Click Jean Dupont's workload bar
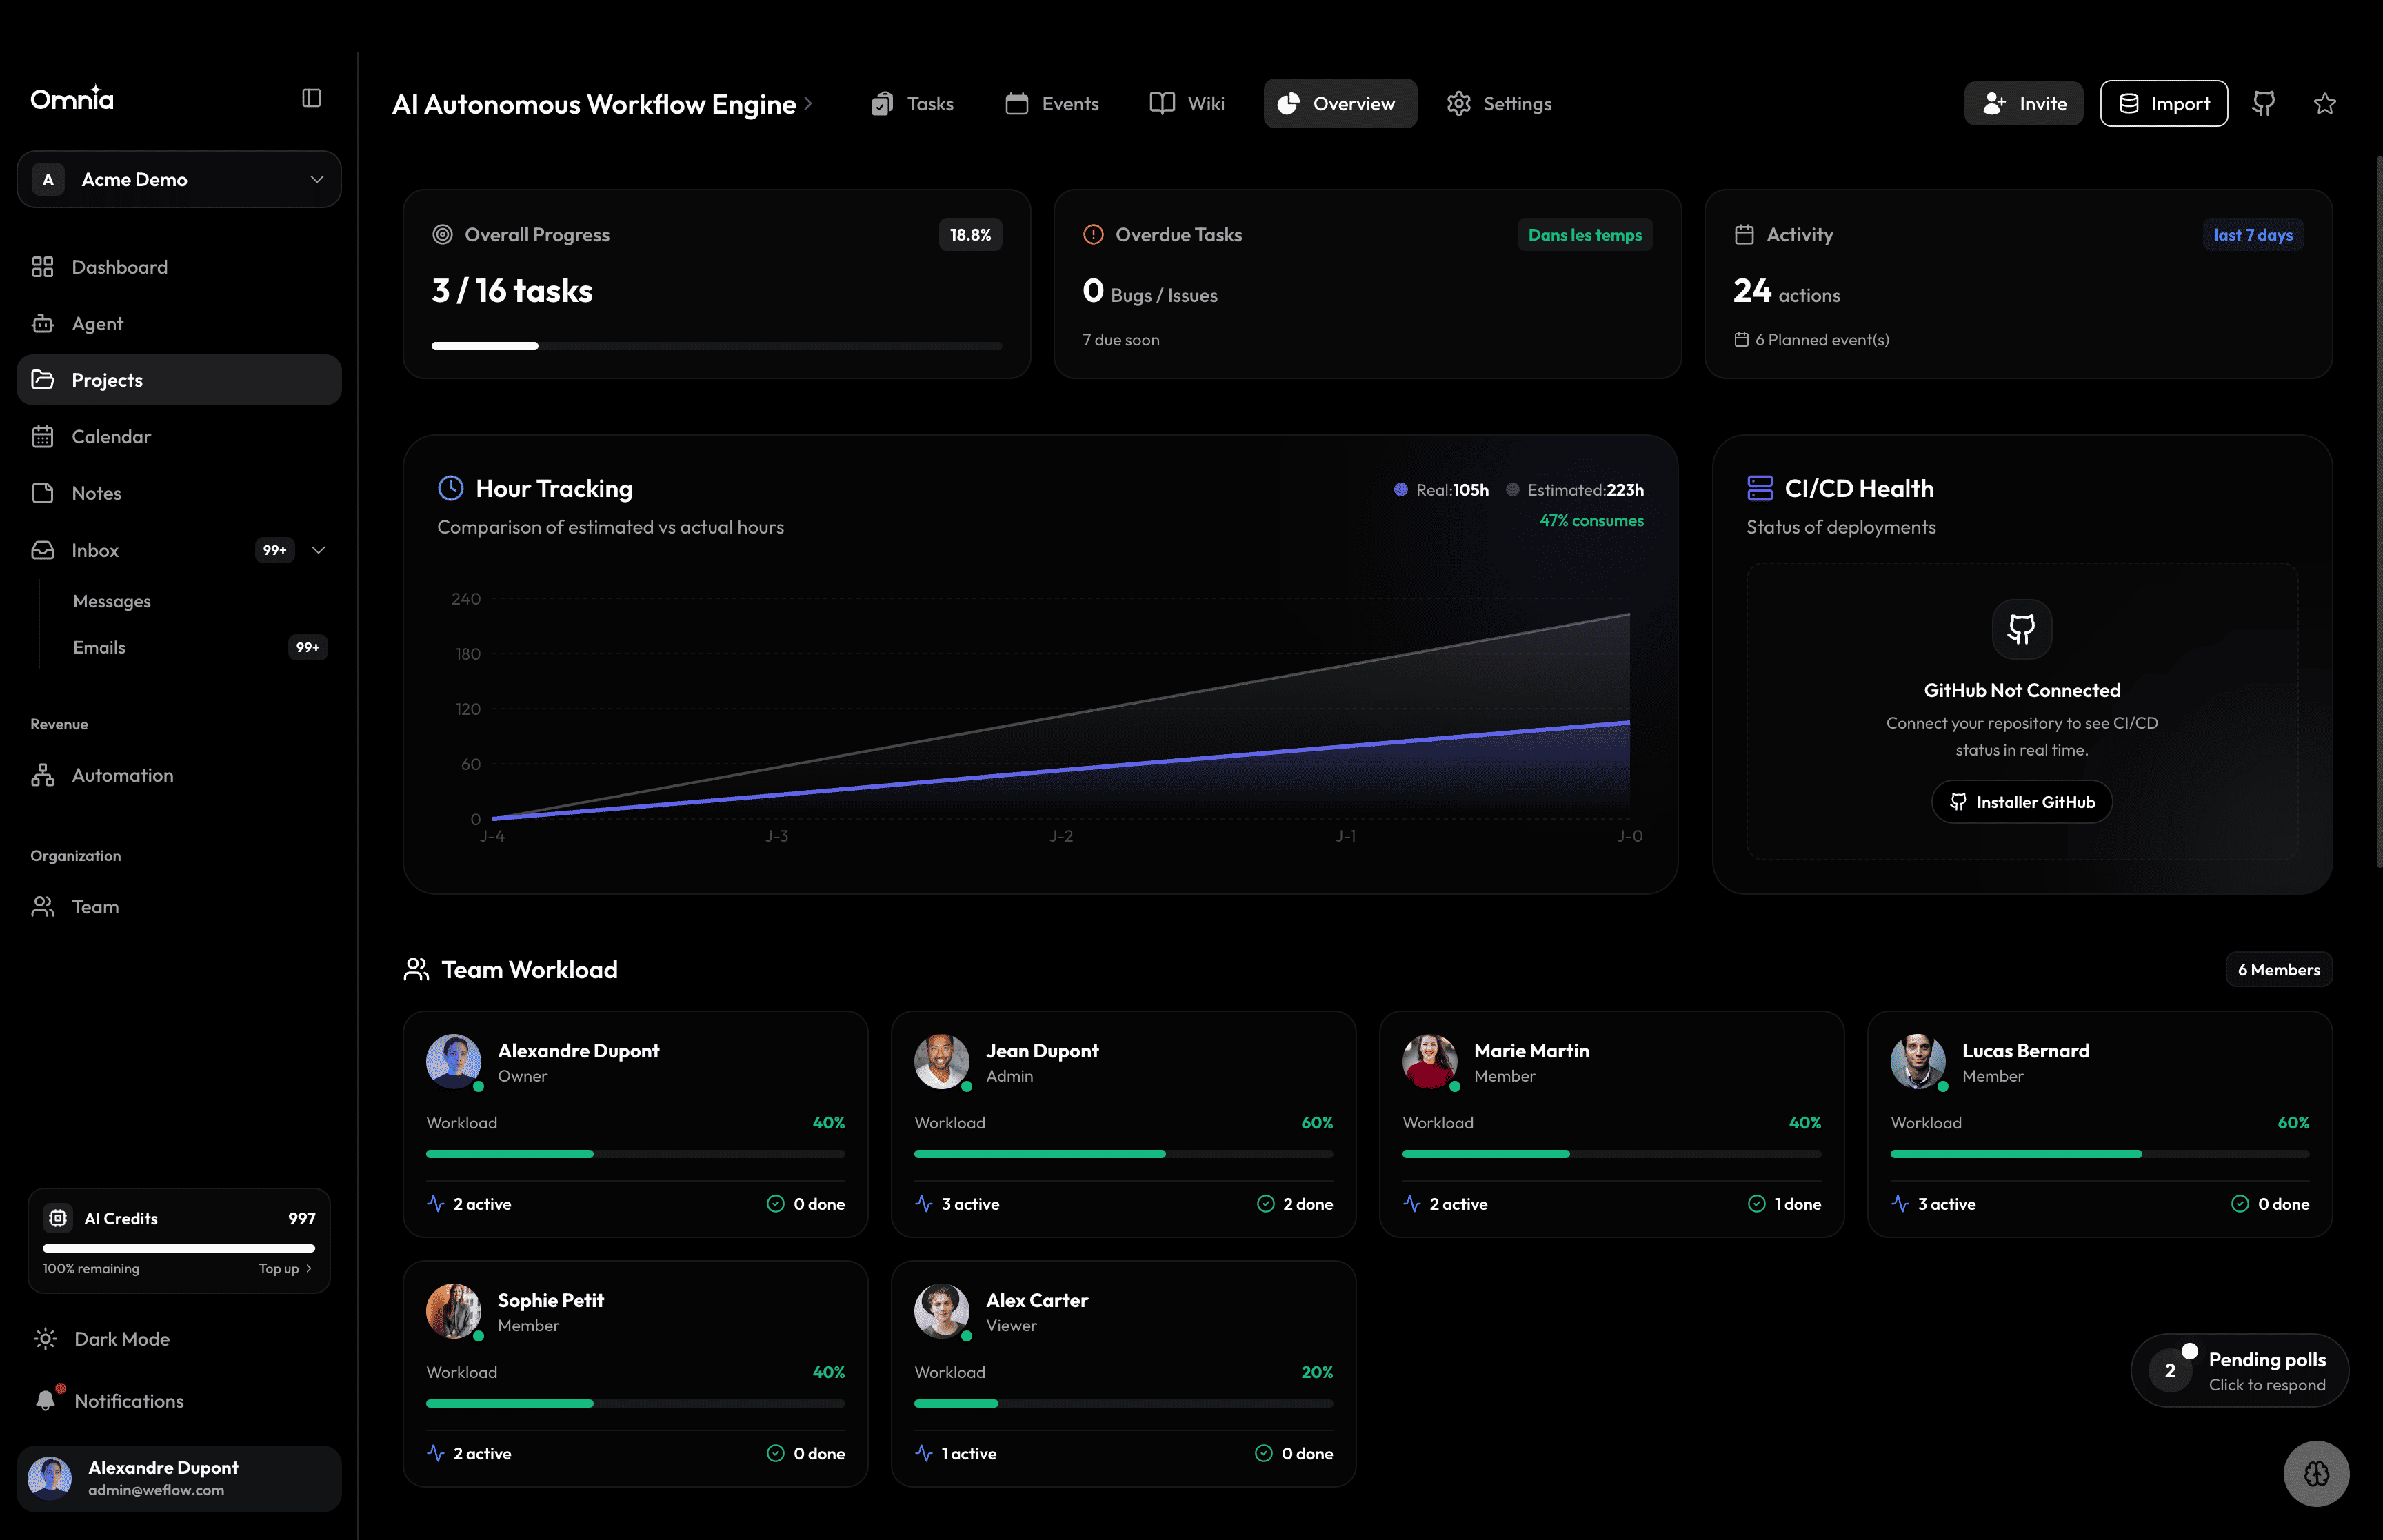 [x=1123, y=1154]
